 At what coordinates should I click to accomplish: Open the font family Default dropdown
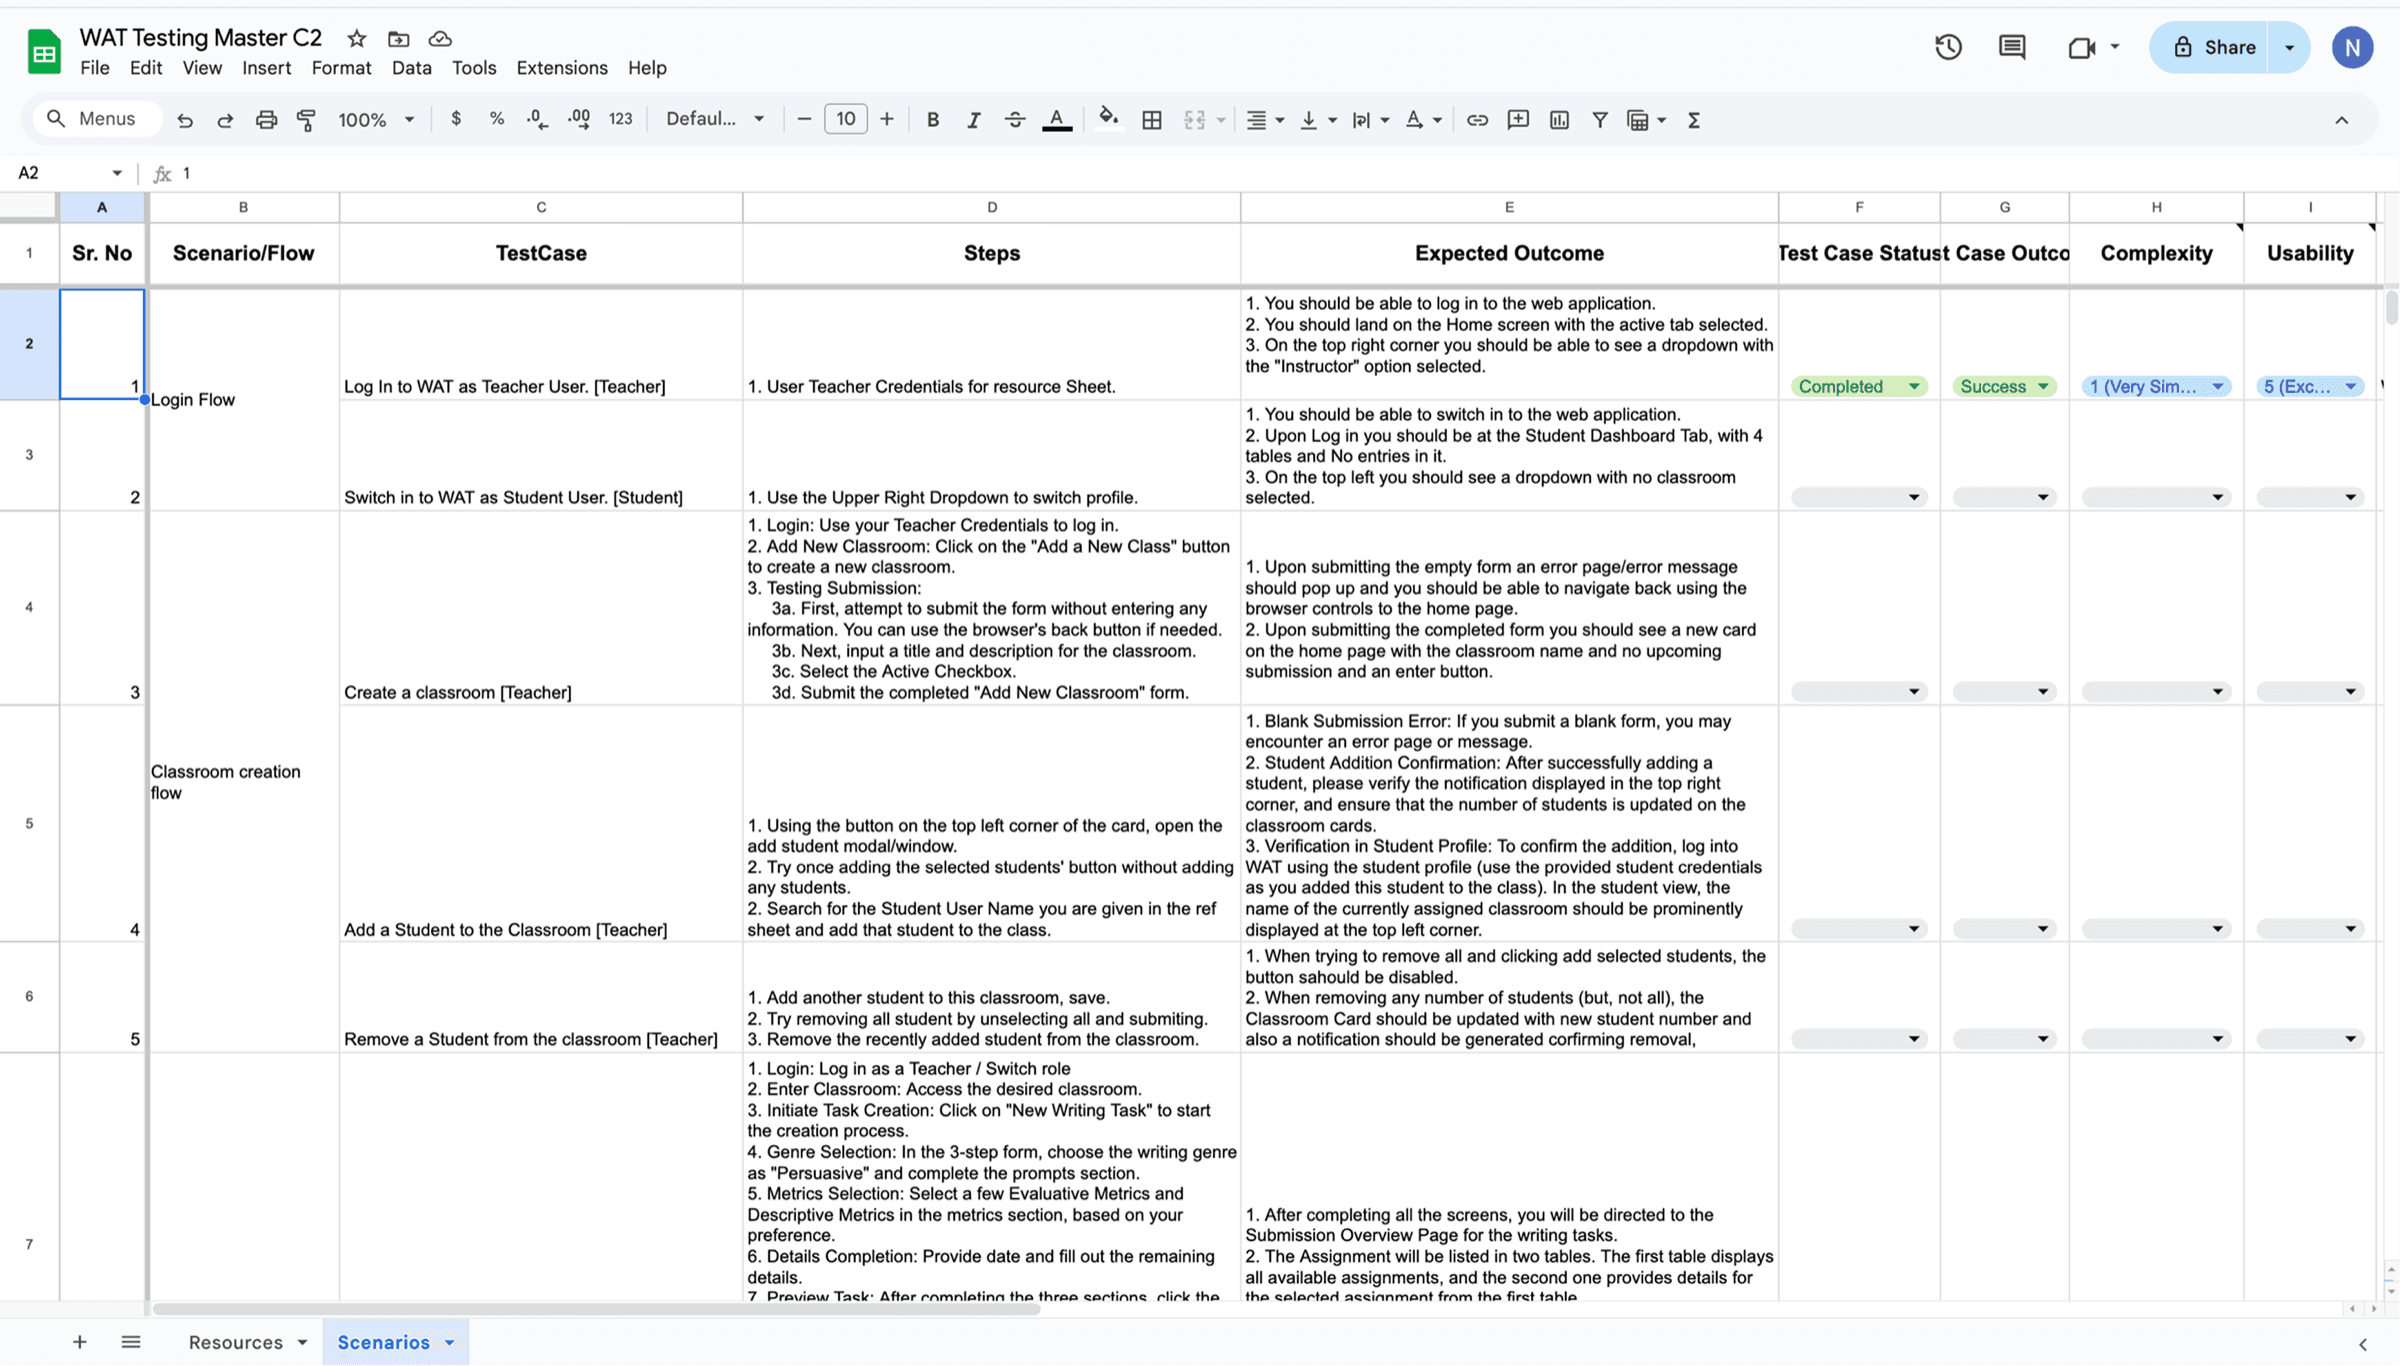click(715, 119)
